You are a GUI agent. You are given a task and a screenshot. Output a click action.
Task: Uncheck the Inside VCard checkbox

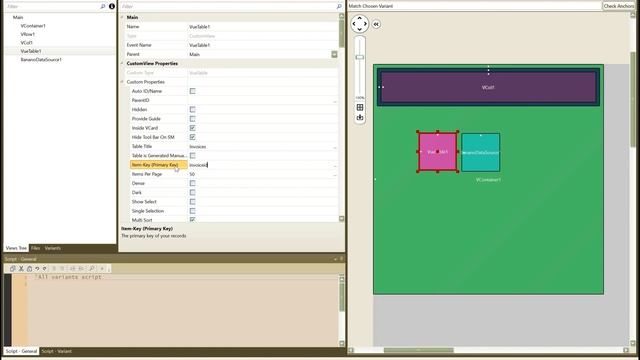click(193, 128)
